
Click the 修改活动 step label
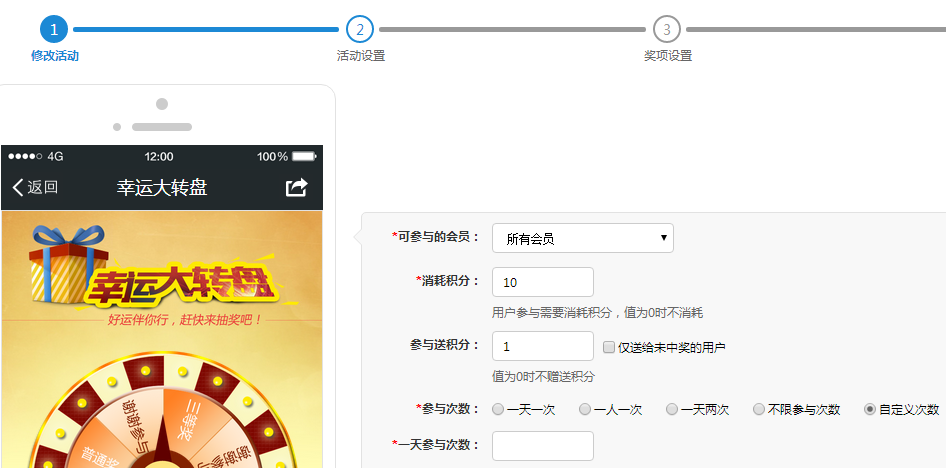click(54, 56)
